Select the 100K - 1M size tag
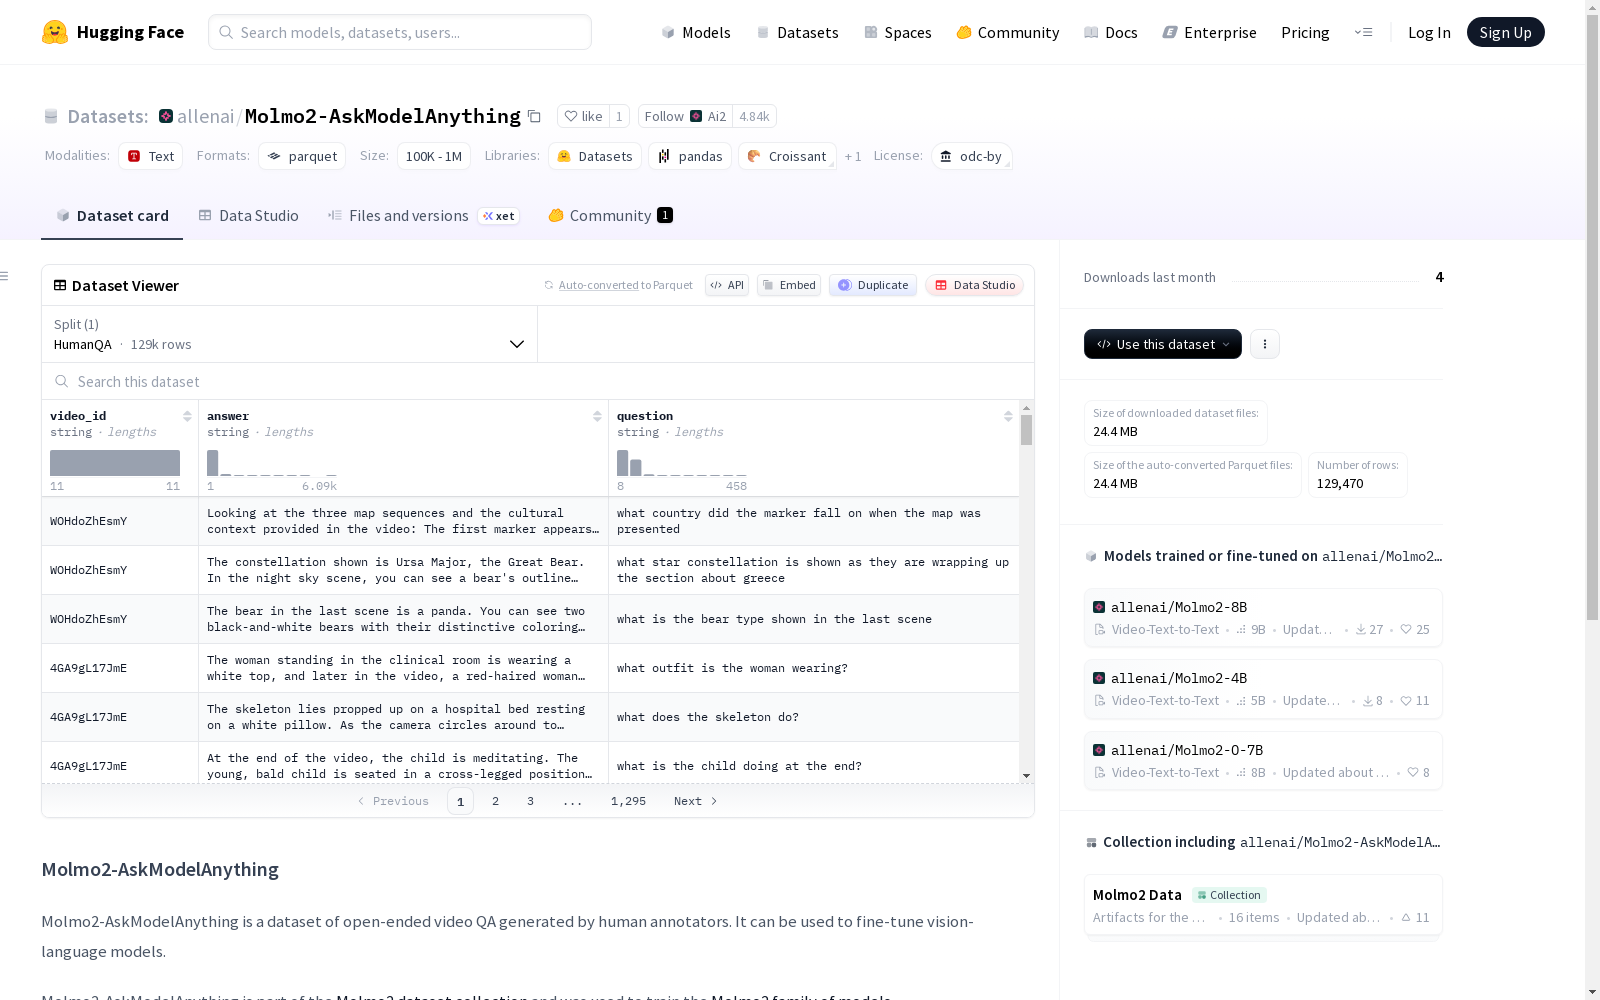 [434, 156]
